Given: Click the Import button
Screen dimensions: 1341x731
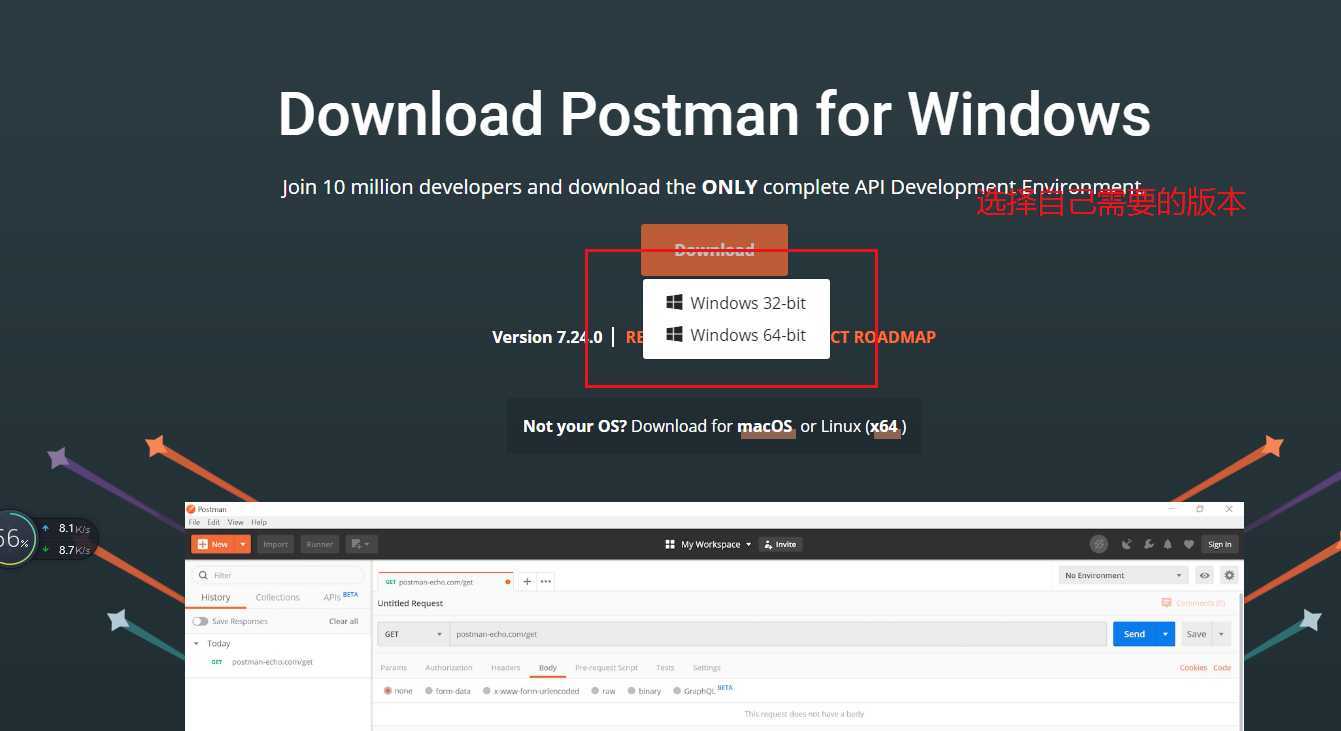Looking at the screenshot, I should 276,544.
